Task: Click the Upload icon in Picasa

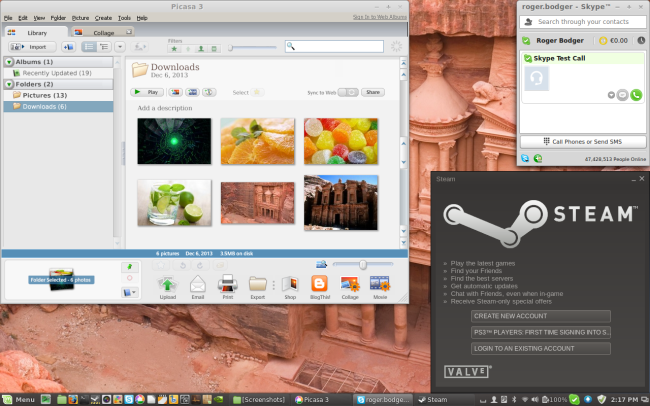Action: click(167, 284)
